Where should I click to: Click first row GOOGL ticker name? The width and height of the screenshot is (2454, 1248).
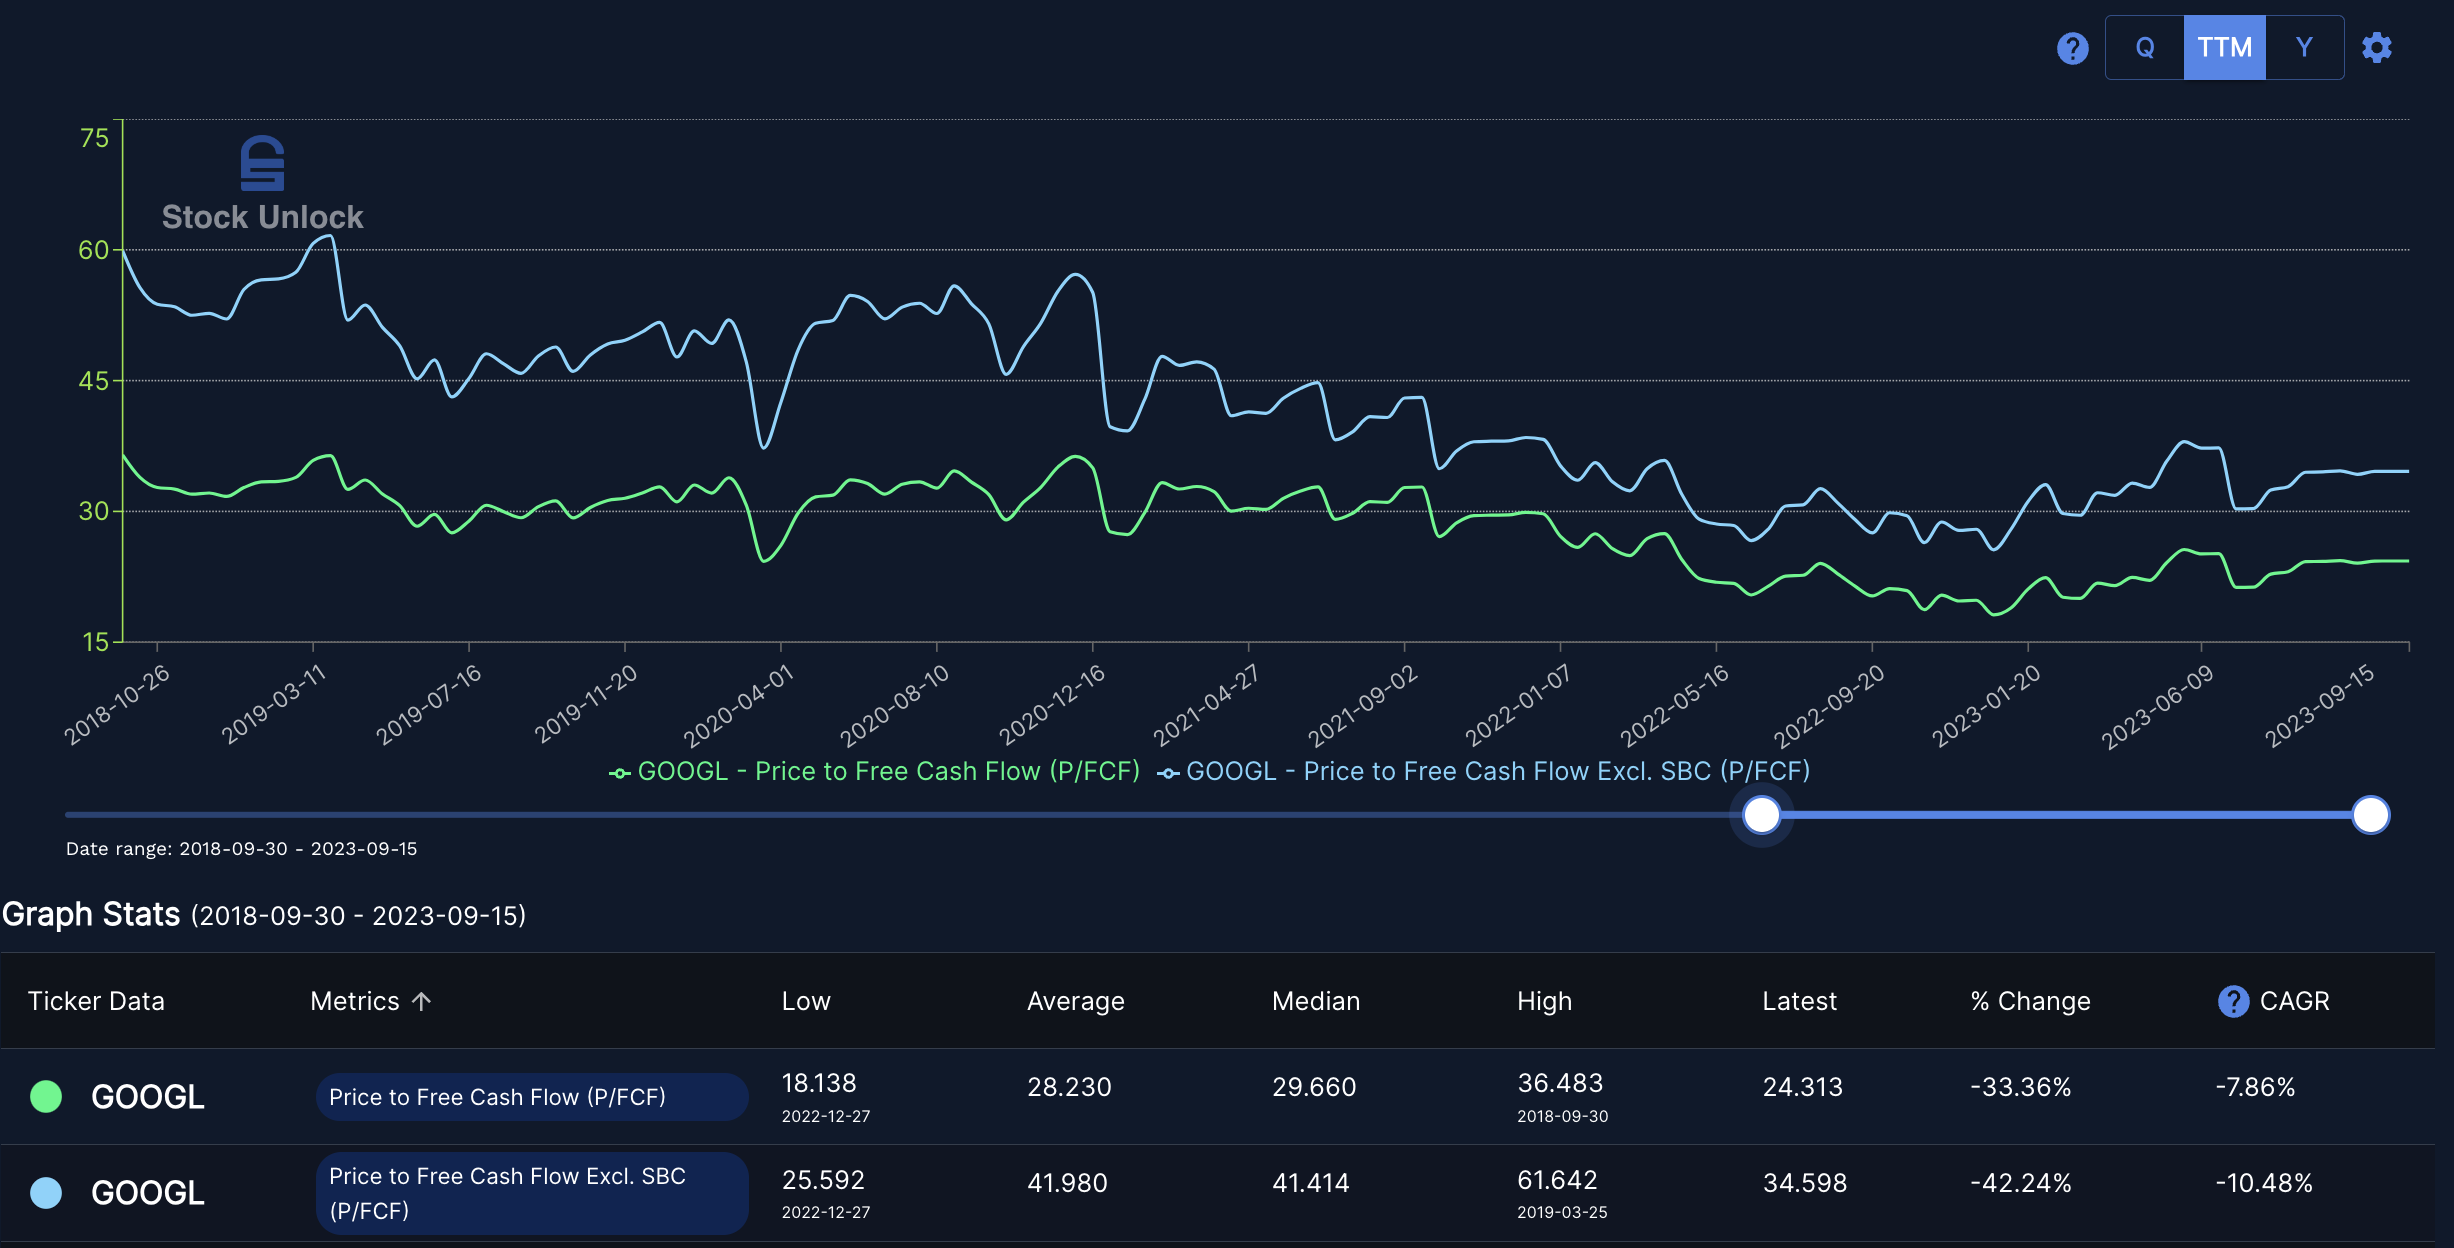tap(148, 1097)
